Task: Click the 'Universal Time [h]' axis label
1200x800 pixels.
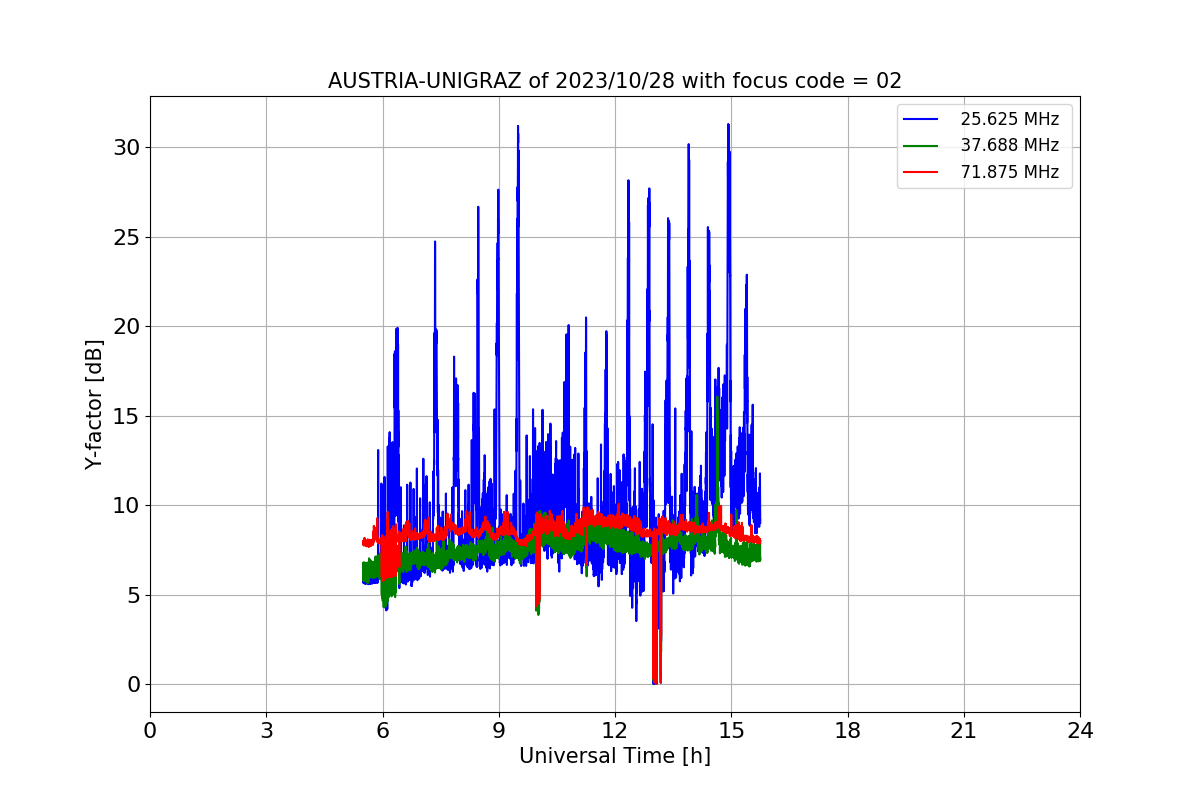Action: (x=615, y=756)
